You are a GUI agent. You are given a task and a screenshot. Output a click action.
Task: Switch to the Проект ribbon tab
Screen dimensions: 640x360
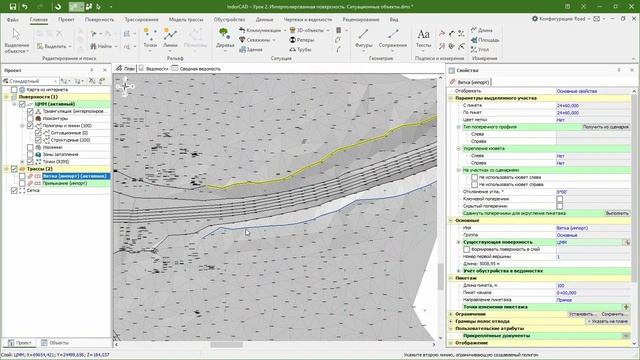[x=66, y=20]
